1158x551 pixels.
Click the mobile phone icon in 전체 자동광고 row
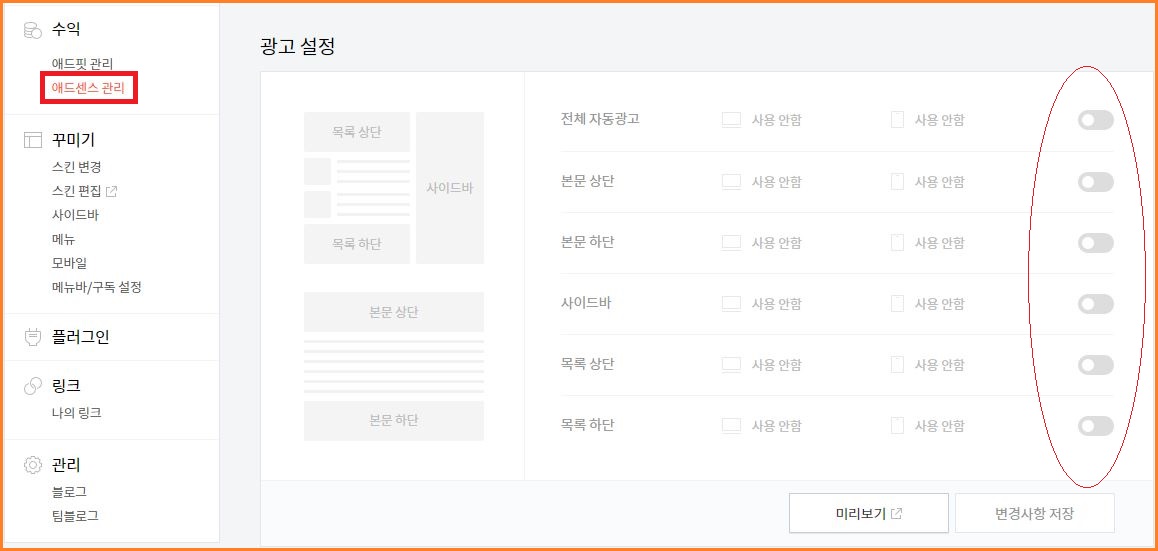(897, 120)
